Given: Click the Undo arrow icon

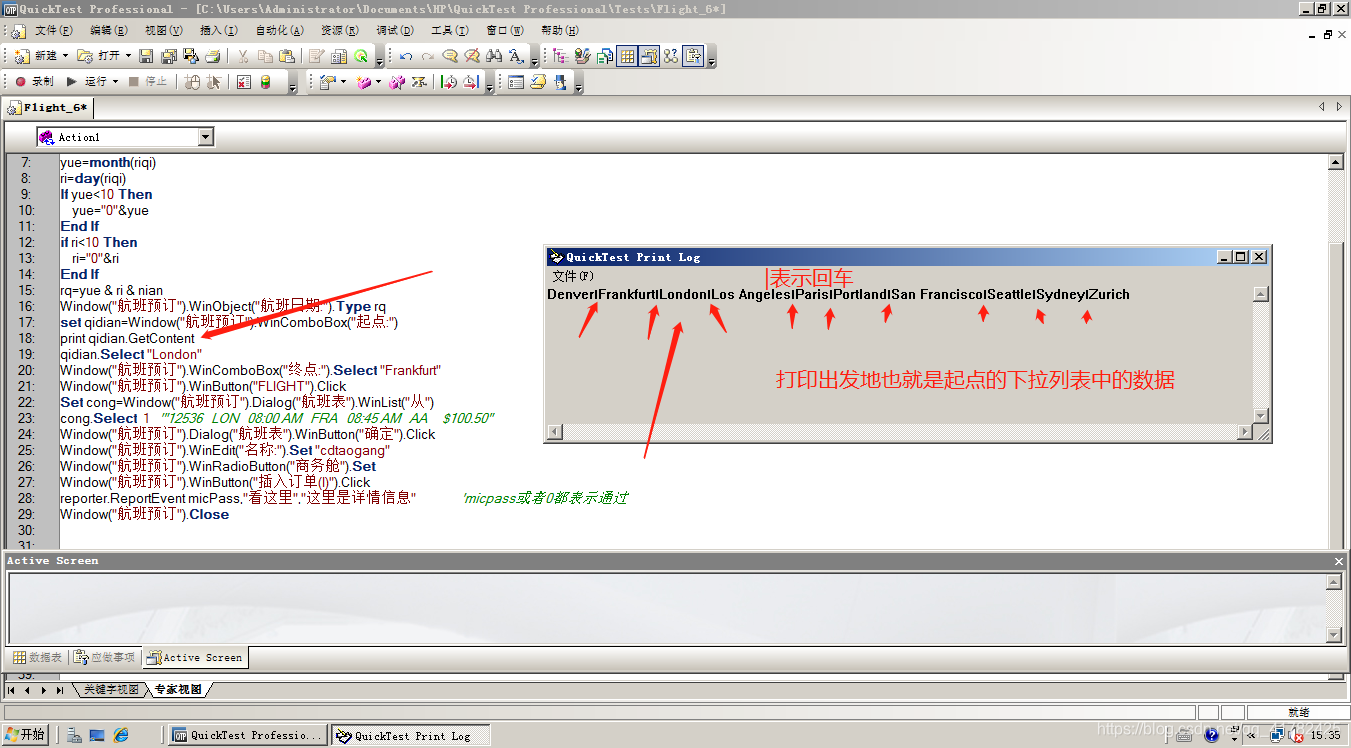Looking at the screenshot, I should 405,56.
